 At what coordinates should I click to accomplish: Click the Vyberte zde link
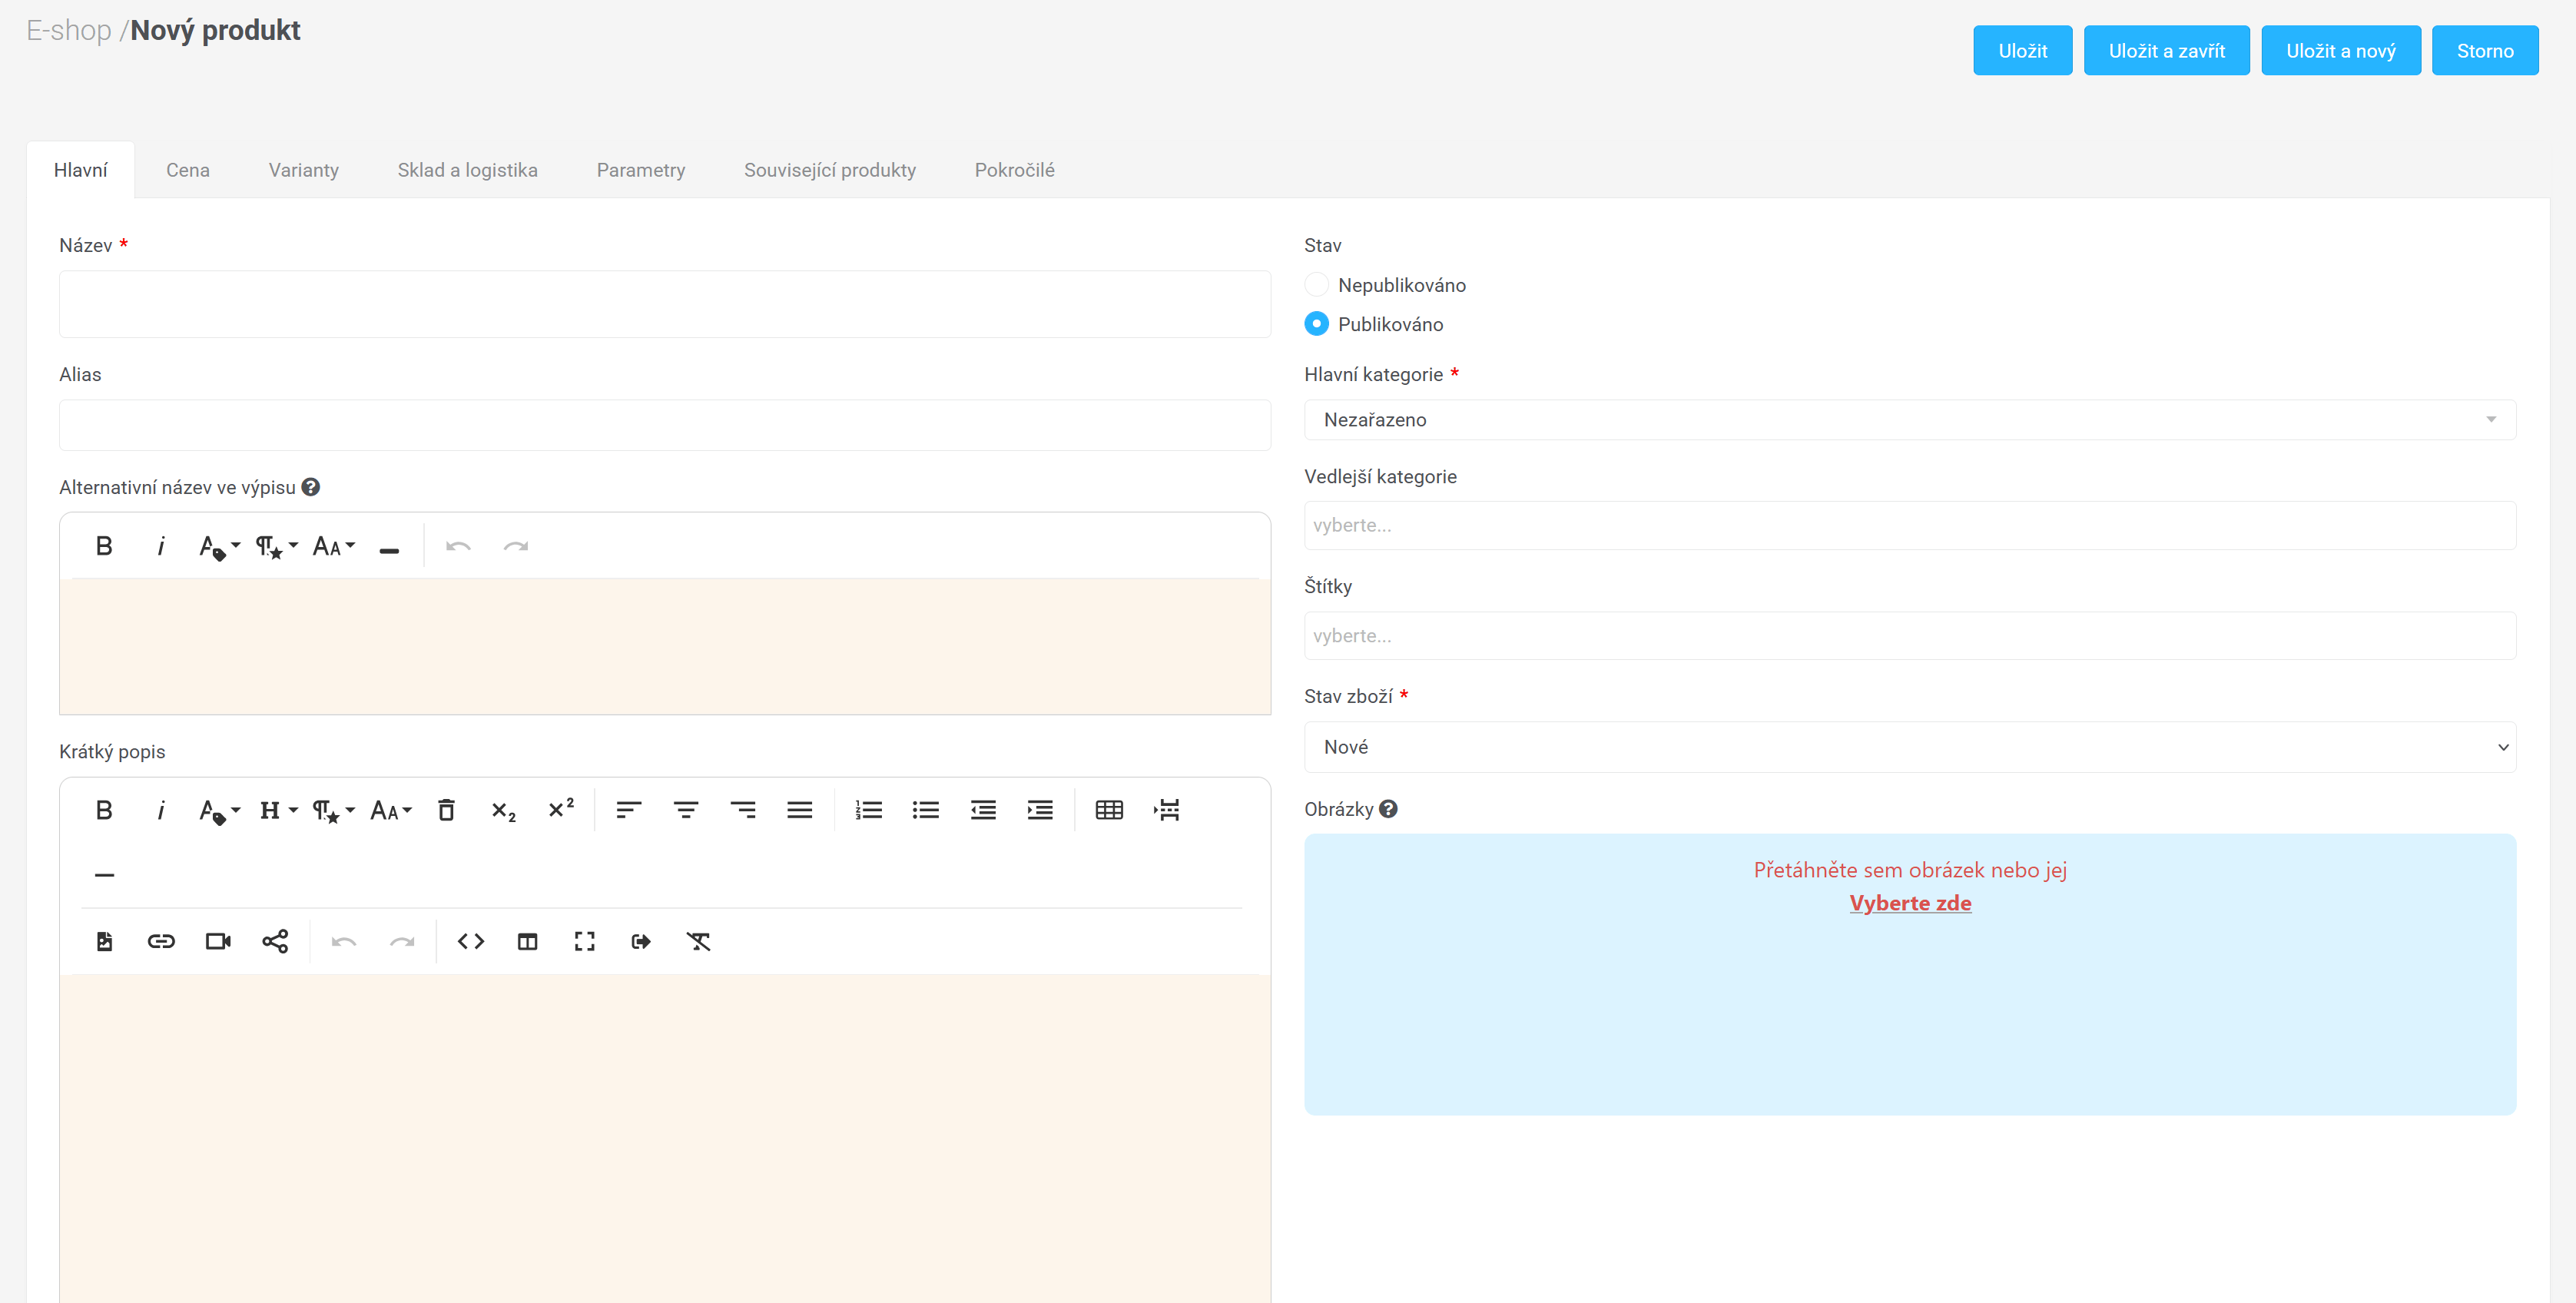(x=1910, y=903)
